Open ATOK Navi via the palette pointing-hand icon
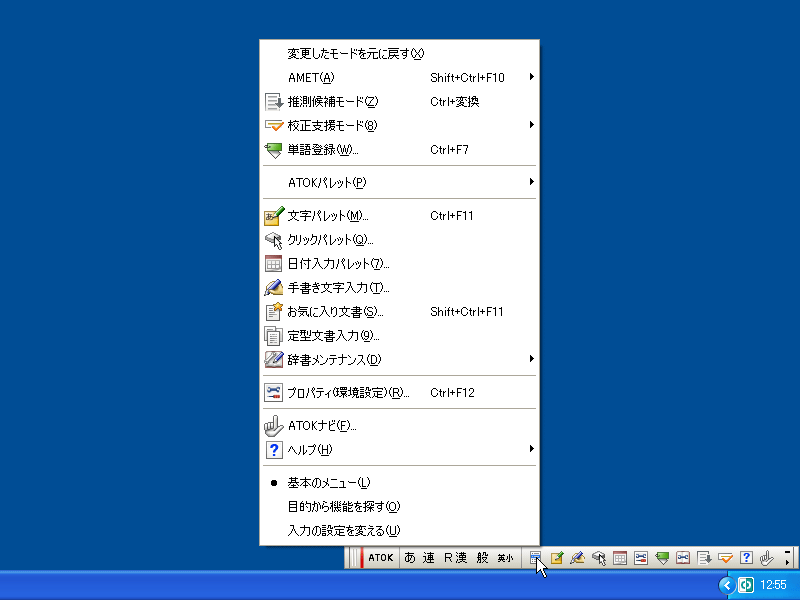The width and height of the screenshot is (800, 600). point(767,558)
